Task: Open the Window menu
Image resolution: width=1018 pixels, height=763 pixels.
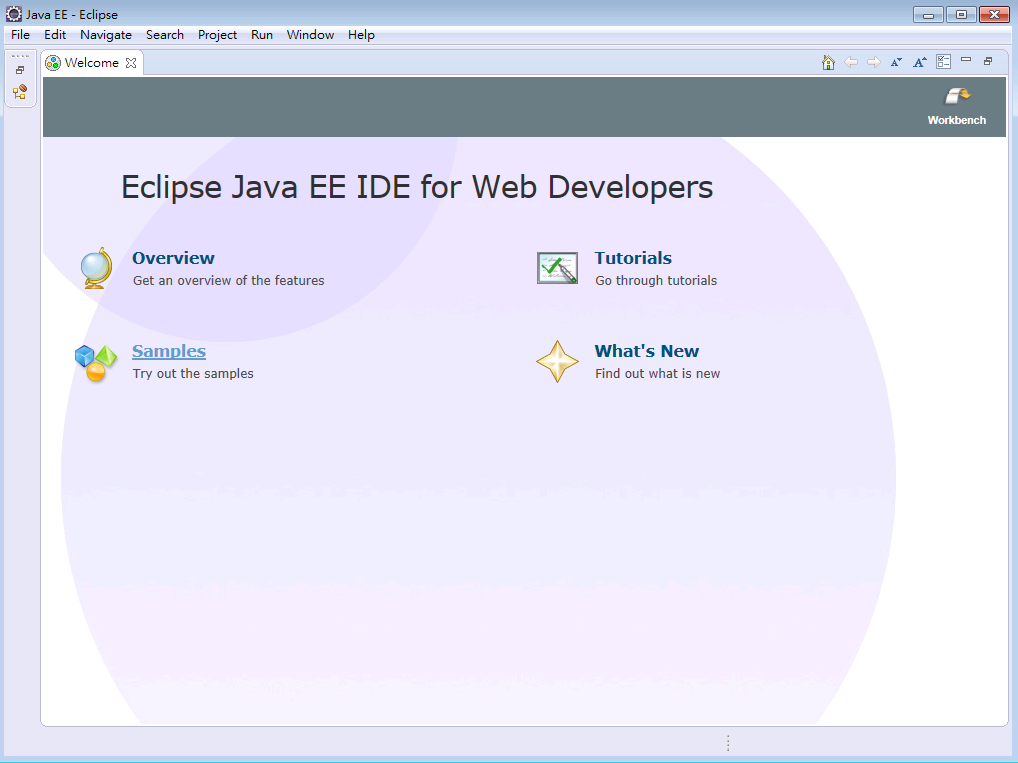Action: tap(310, 35)
